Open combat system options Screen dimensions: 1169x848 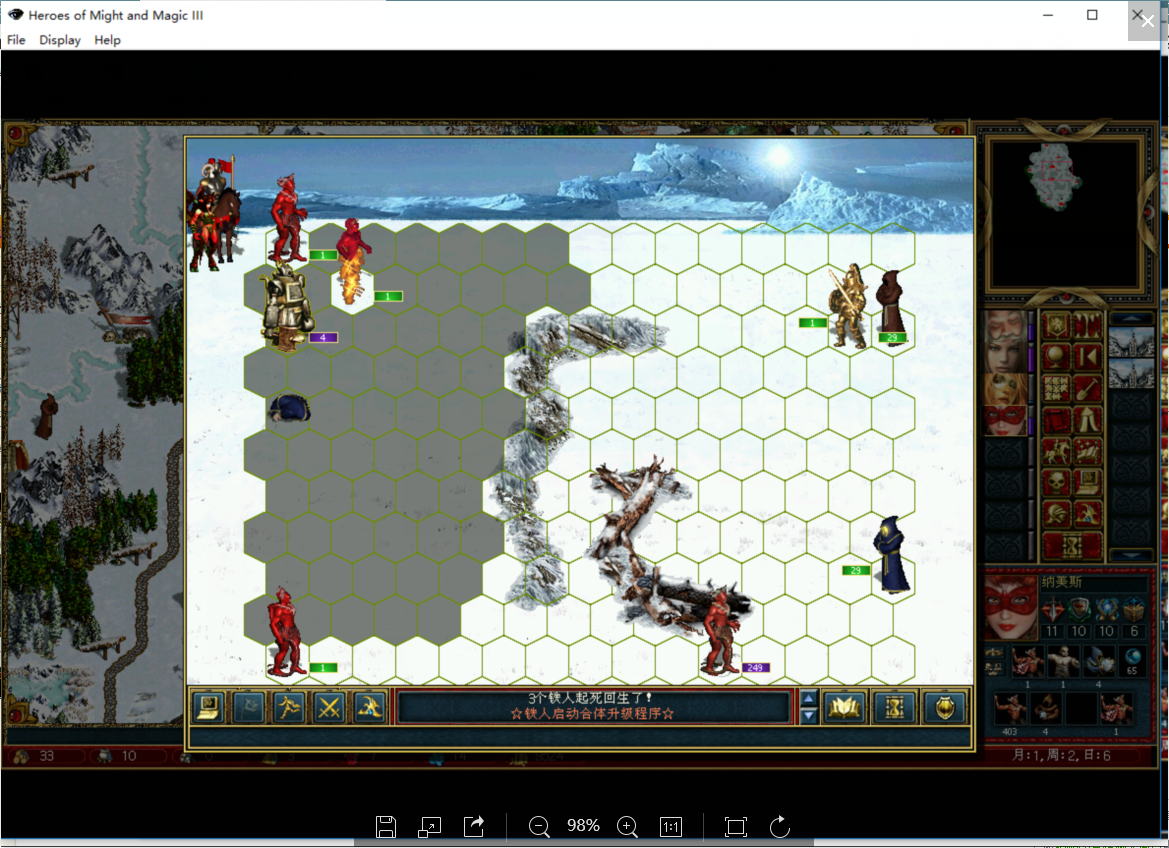[x=209, y=707]
